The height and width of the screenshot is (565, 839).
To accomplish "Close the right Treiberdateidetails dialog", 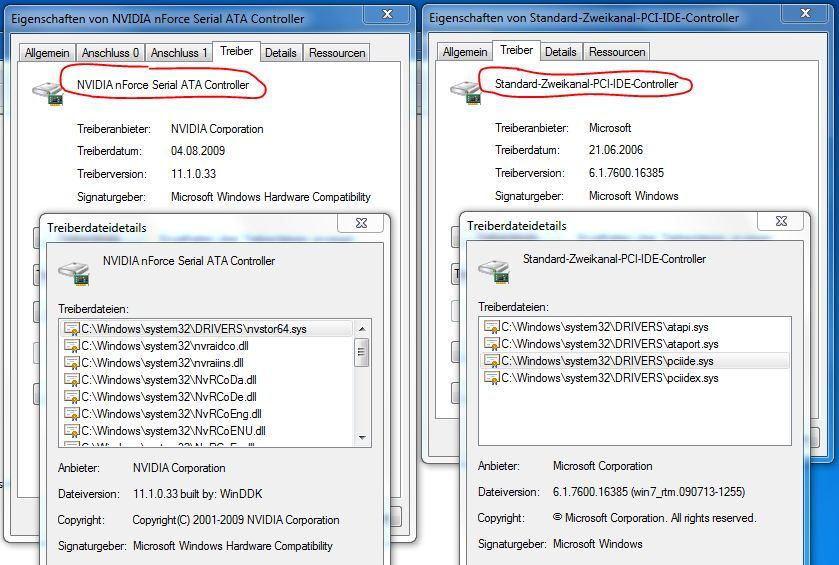I will coord(781,221).
